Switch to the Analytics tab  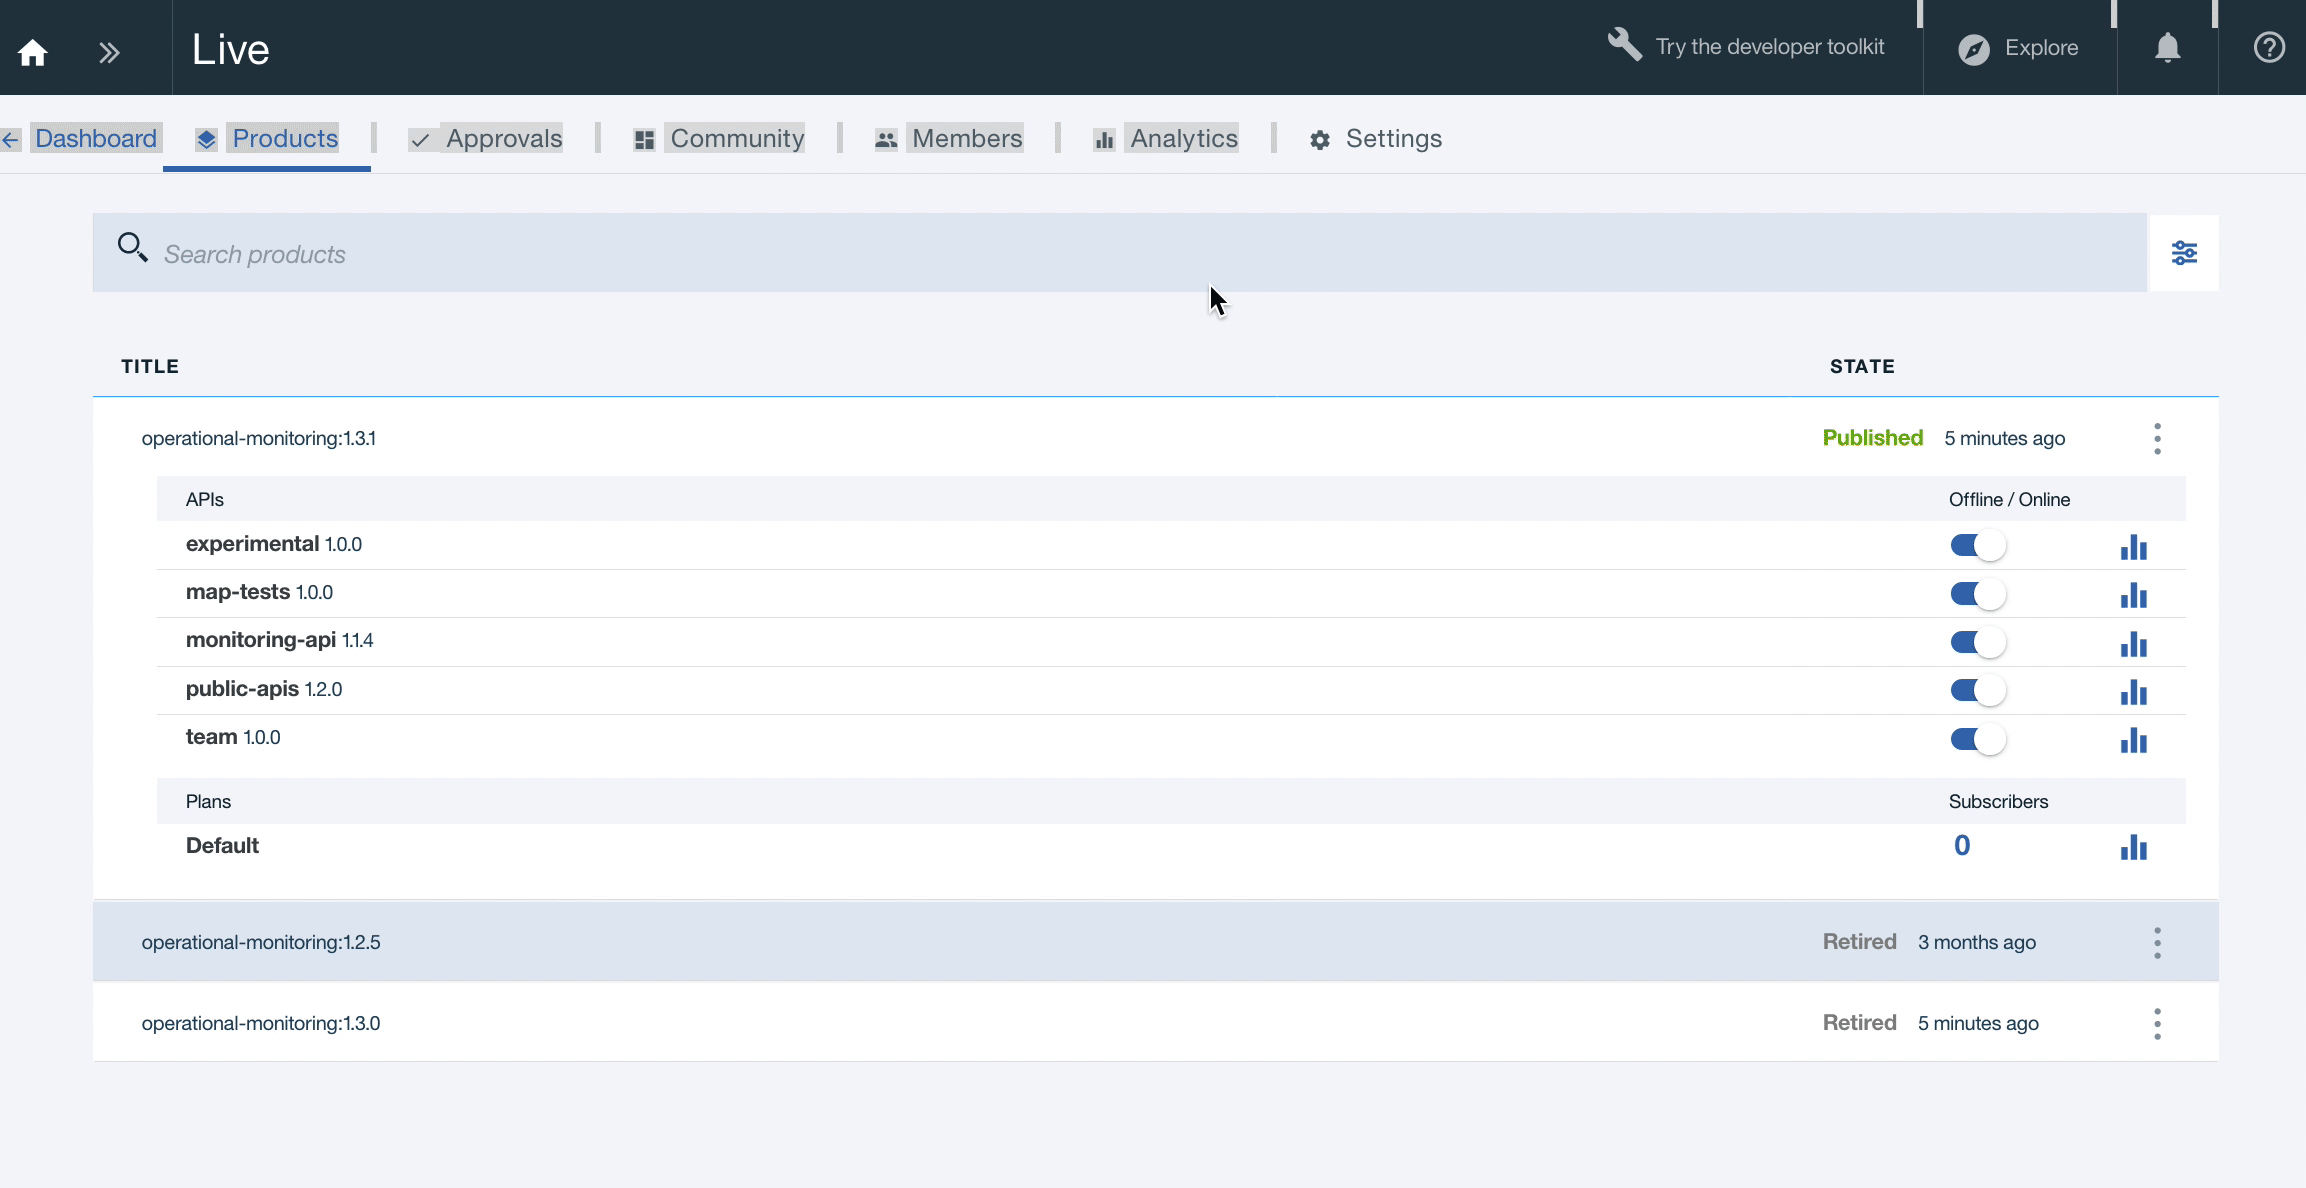pyautogui.click(x=1183, y=139)
